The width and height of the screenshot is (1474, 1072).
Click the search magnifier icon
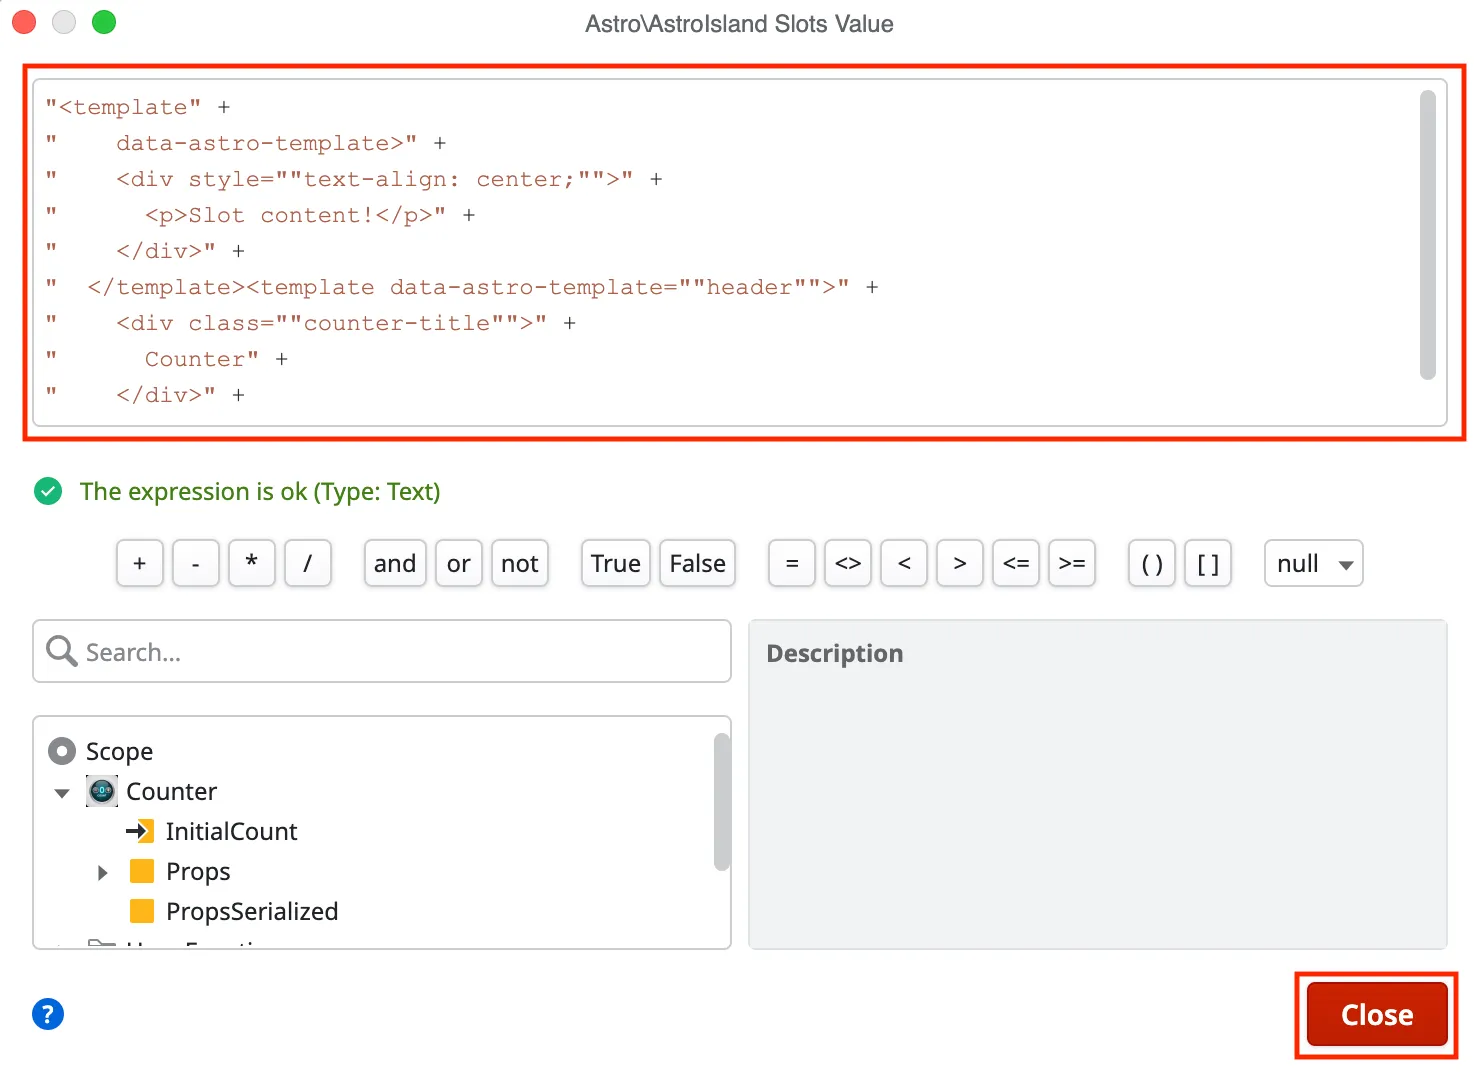(61, 651)
